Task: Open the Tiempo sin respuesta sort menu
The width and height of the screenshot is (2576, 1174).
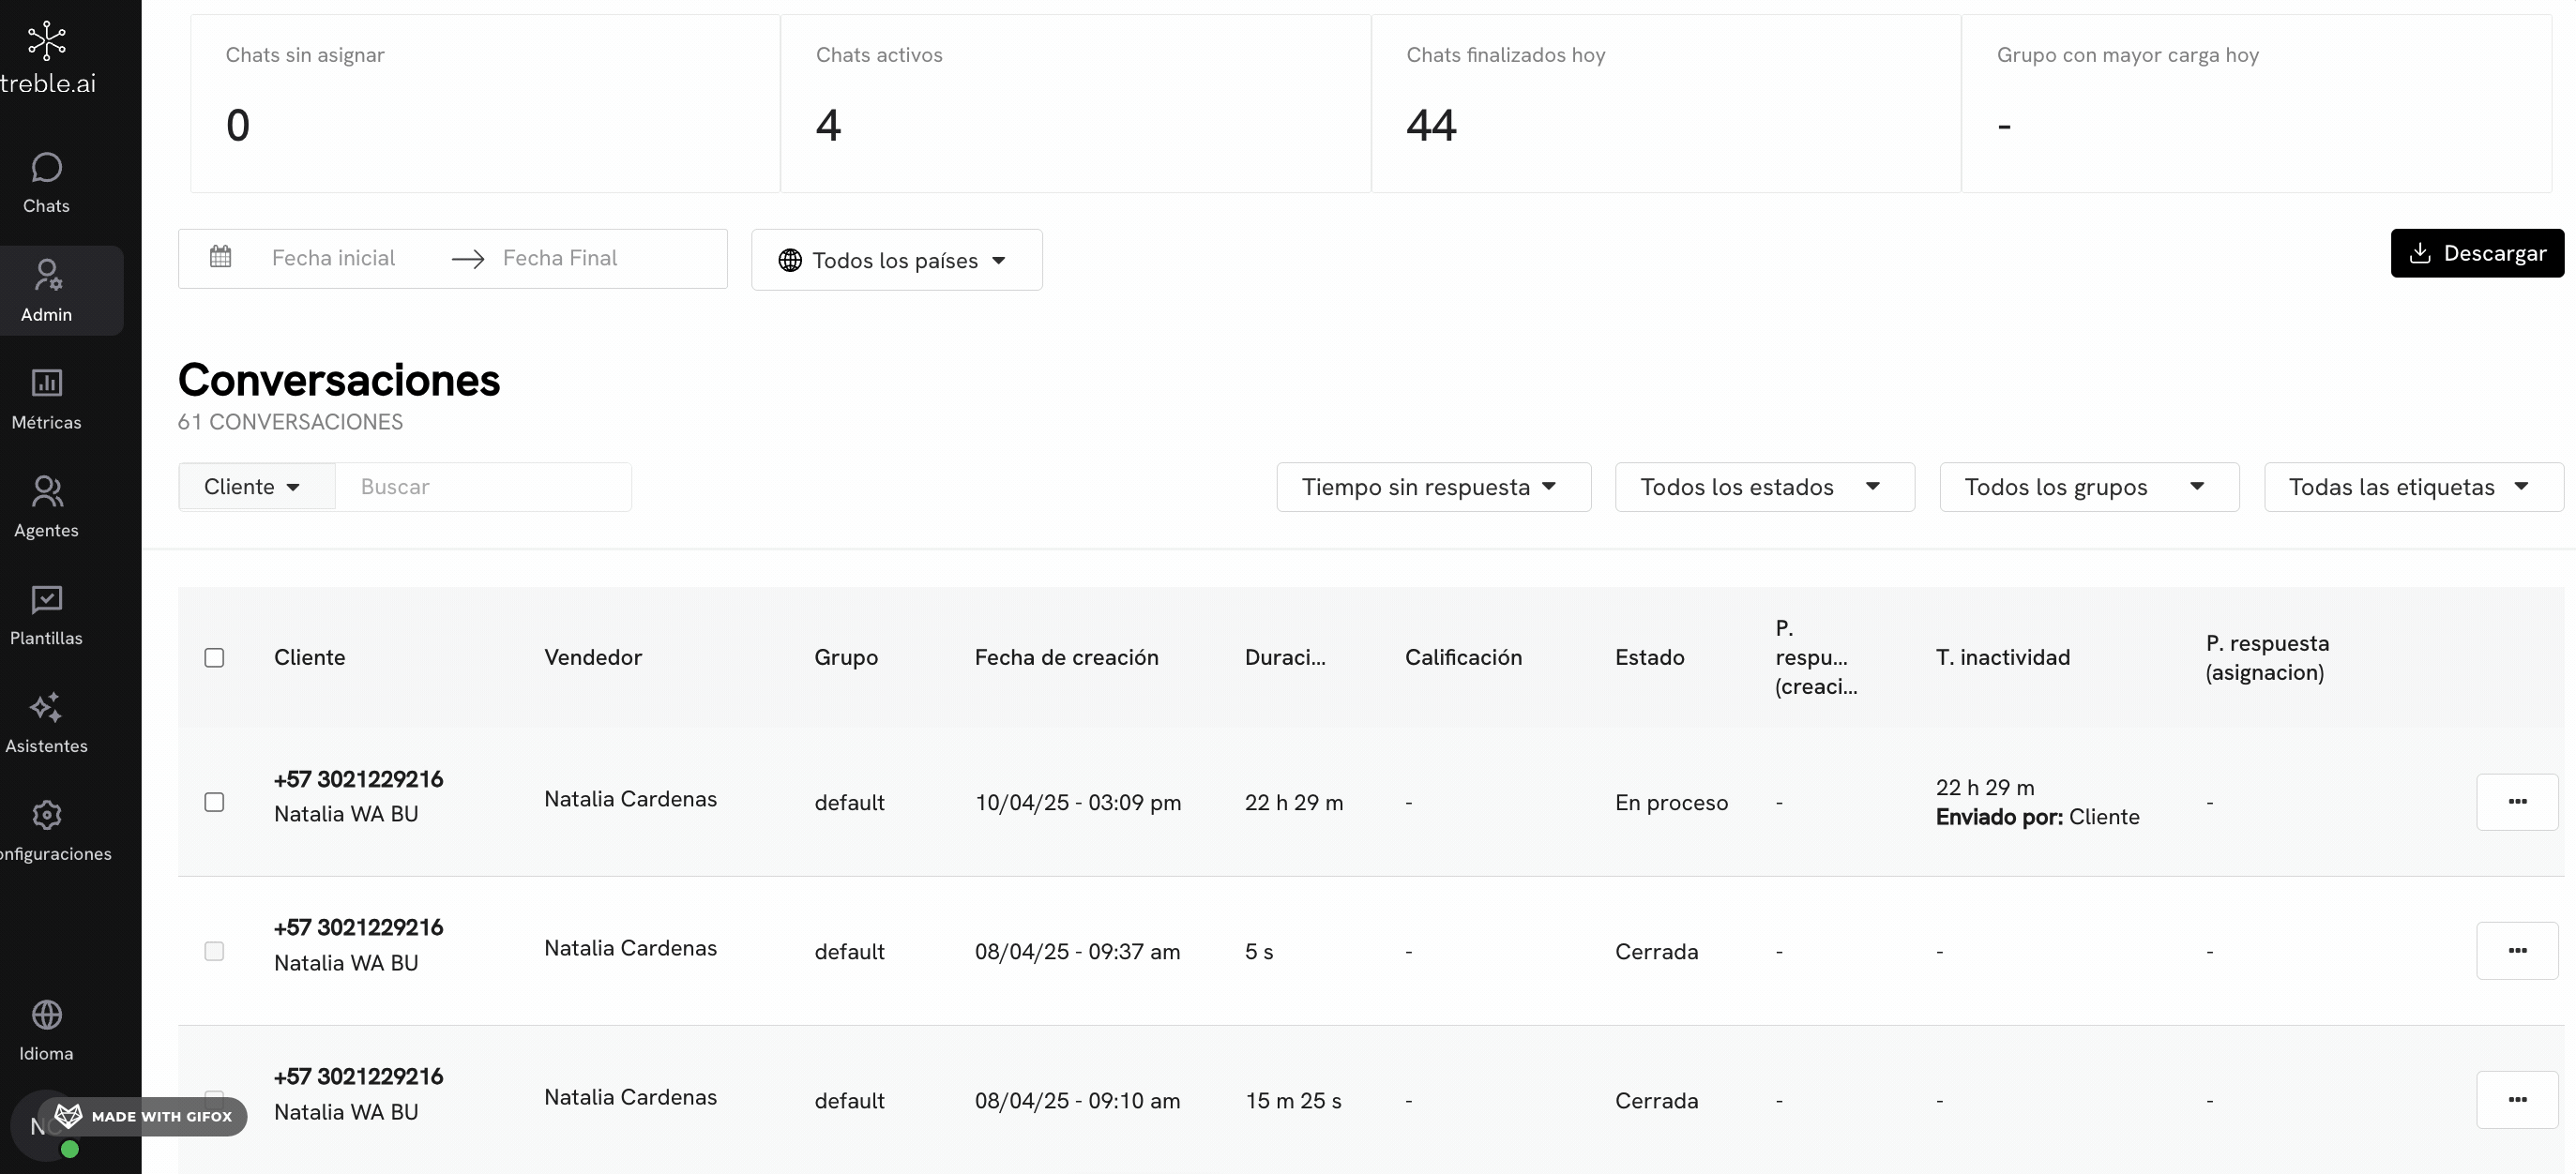Action: click(x=1432, y=487)
